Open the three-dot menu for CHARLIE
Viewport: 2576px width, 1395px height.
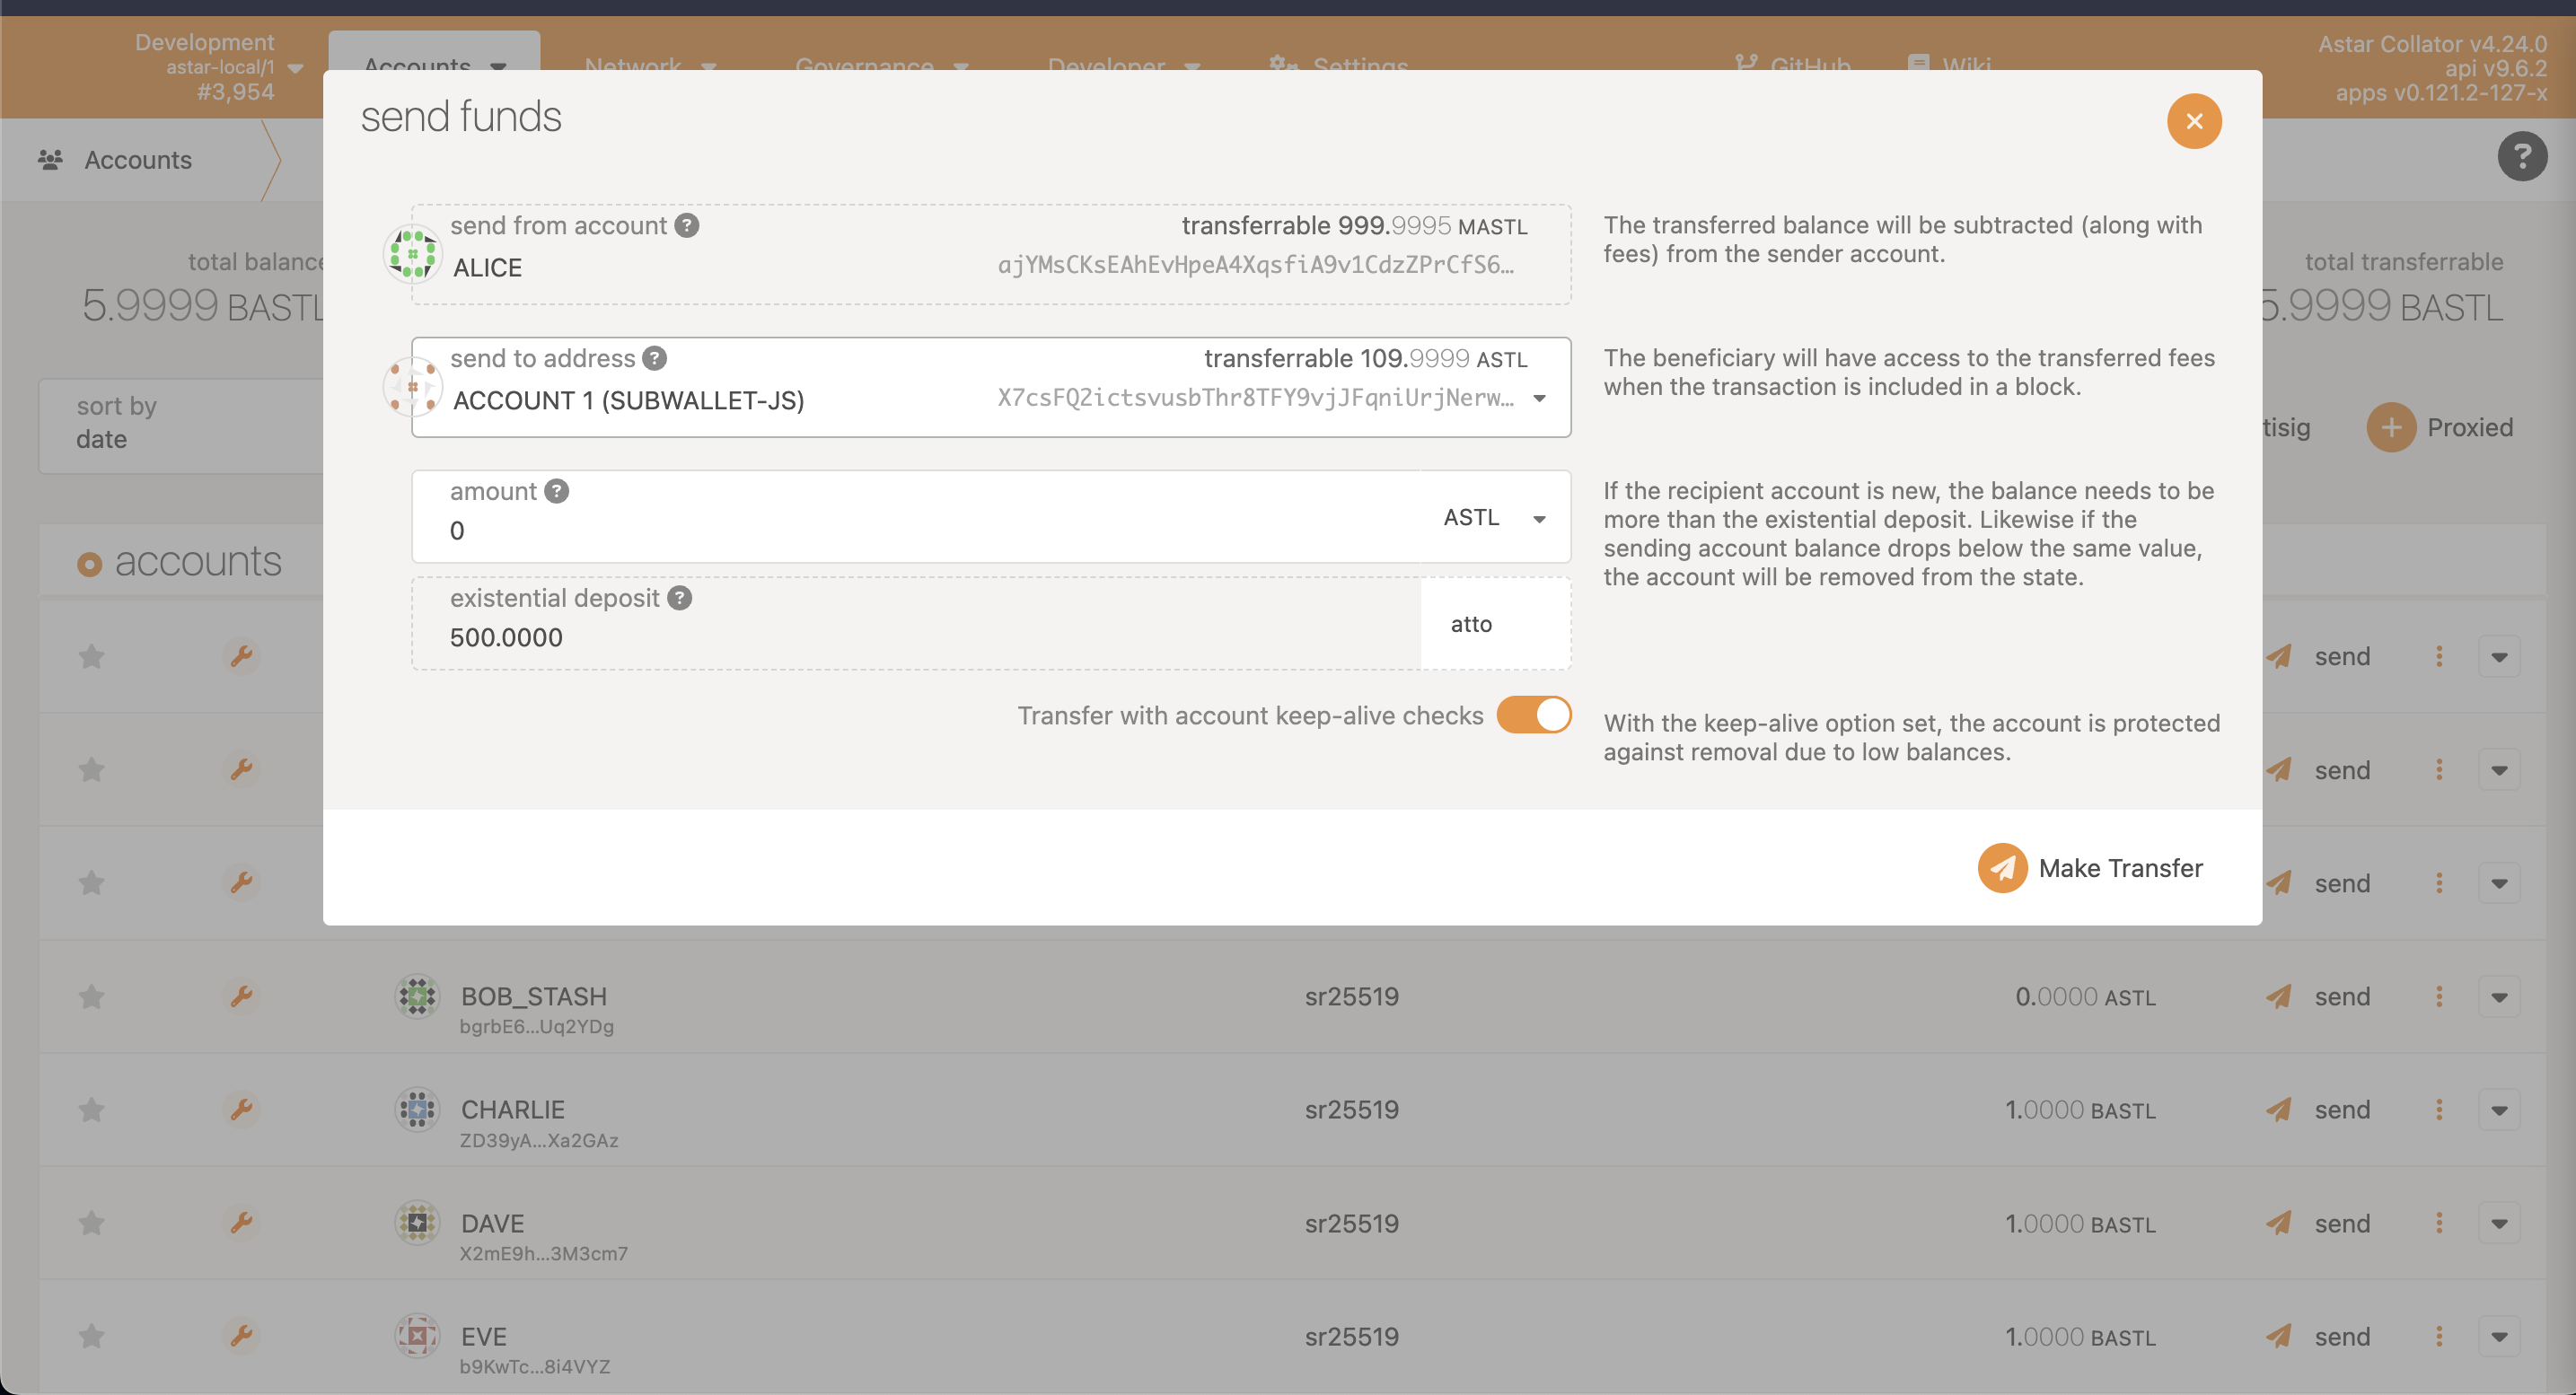point(2439,1109)
